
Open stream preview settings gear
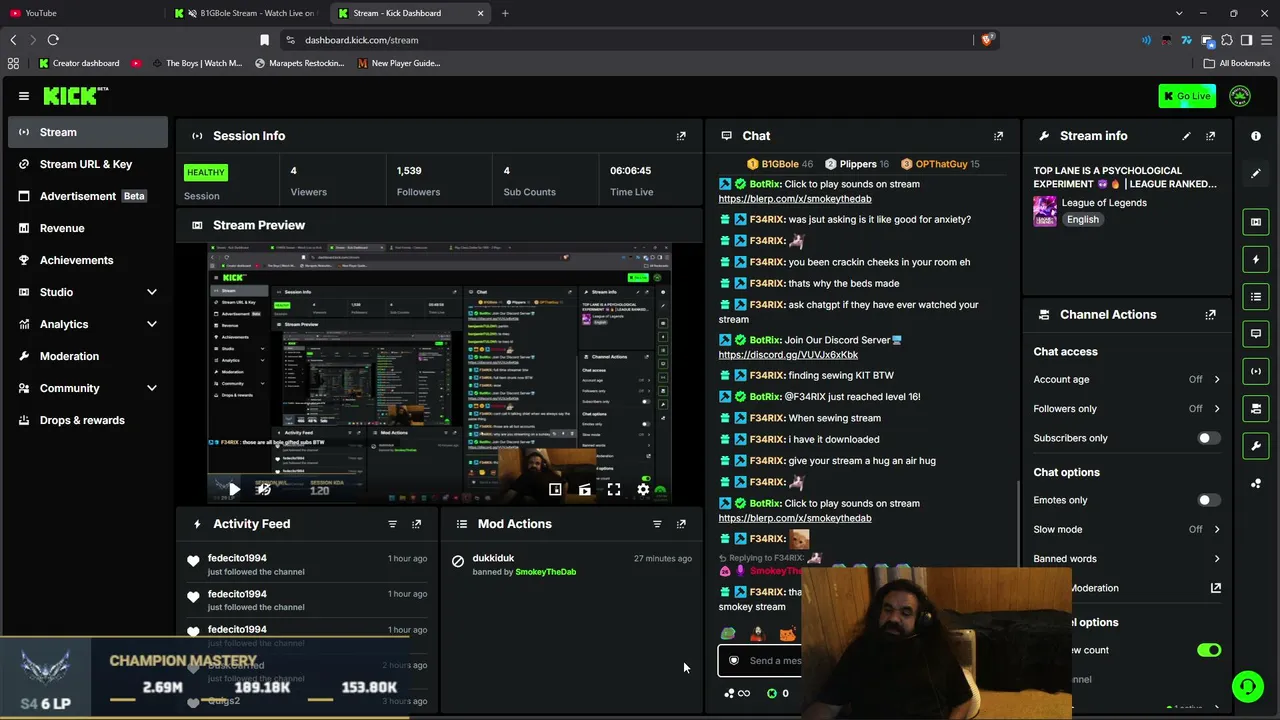point(643,489)
